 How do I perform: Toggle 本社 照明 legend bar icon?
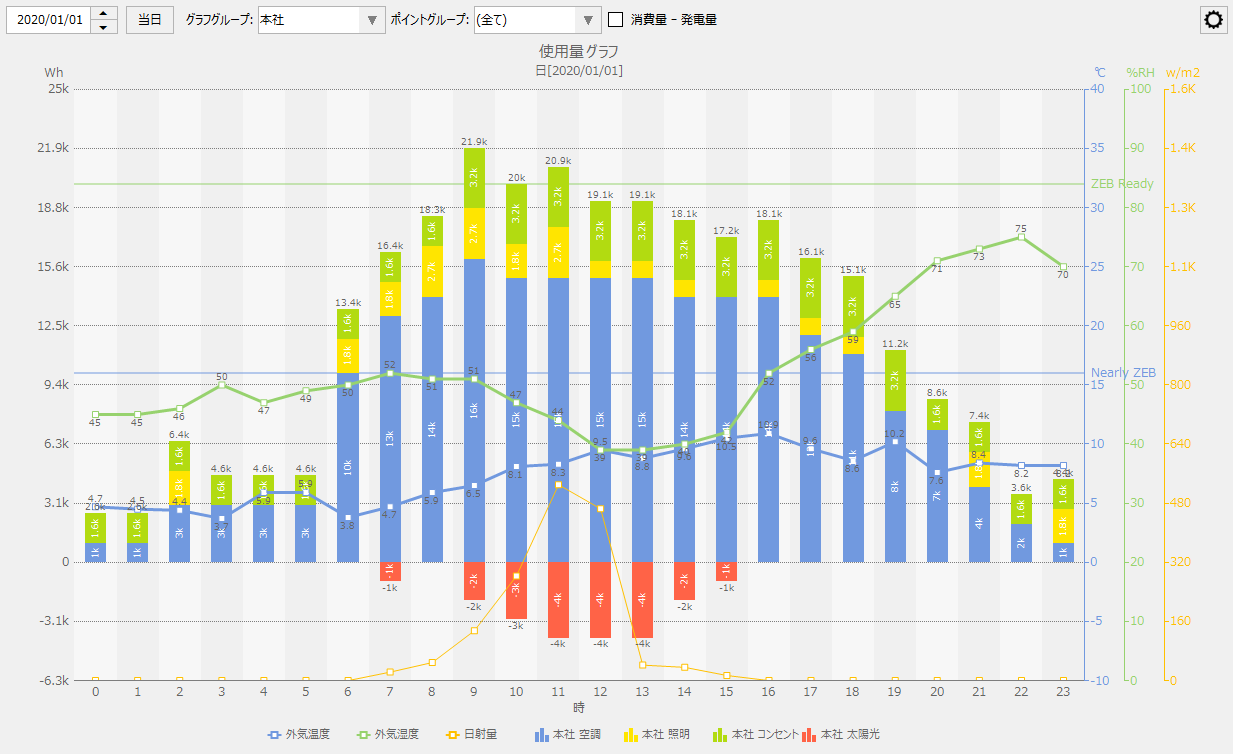tap(629, 735)
